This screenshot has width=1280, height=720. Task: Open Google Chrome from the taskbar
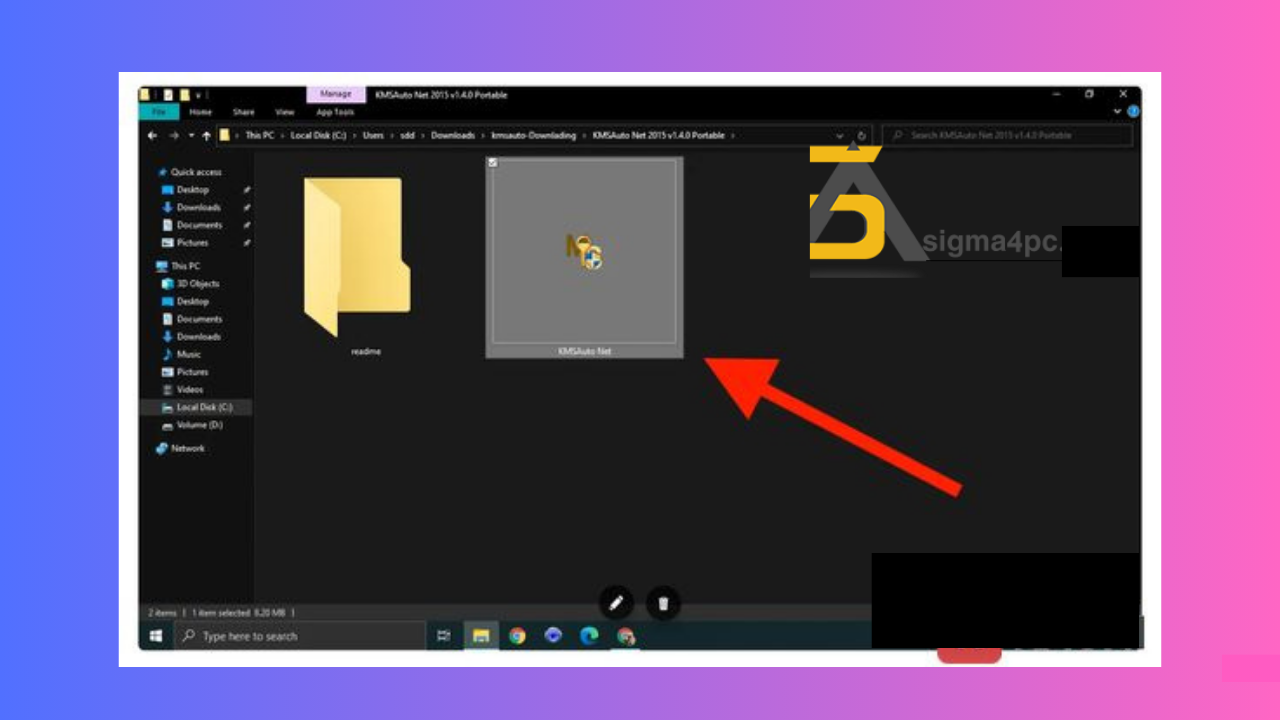[517, 636]
